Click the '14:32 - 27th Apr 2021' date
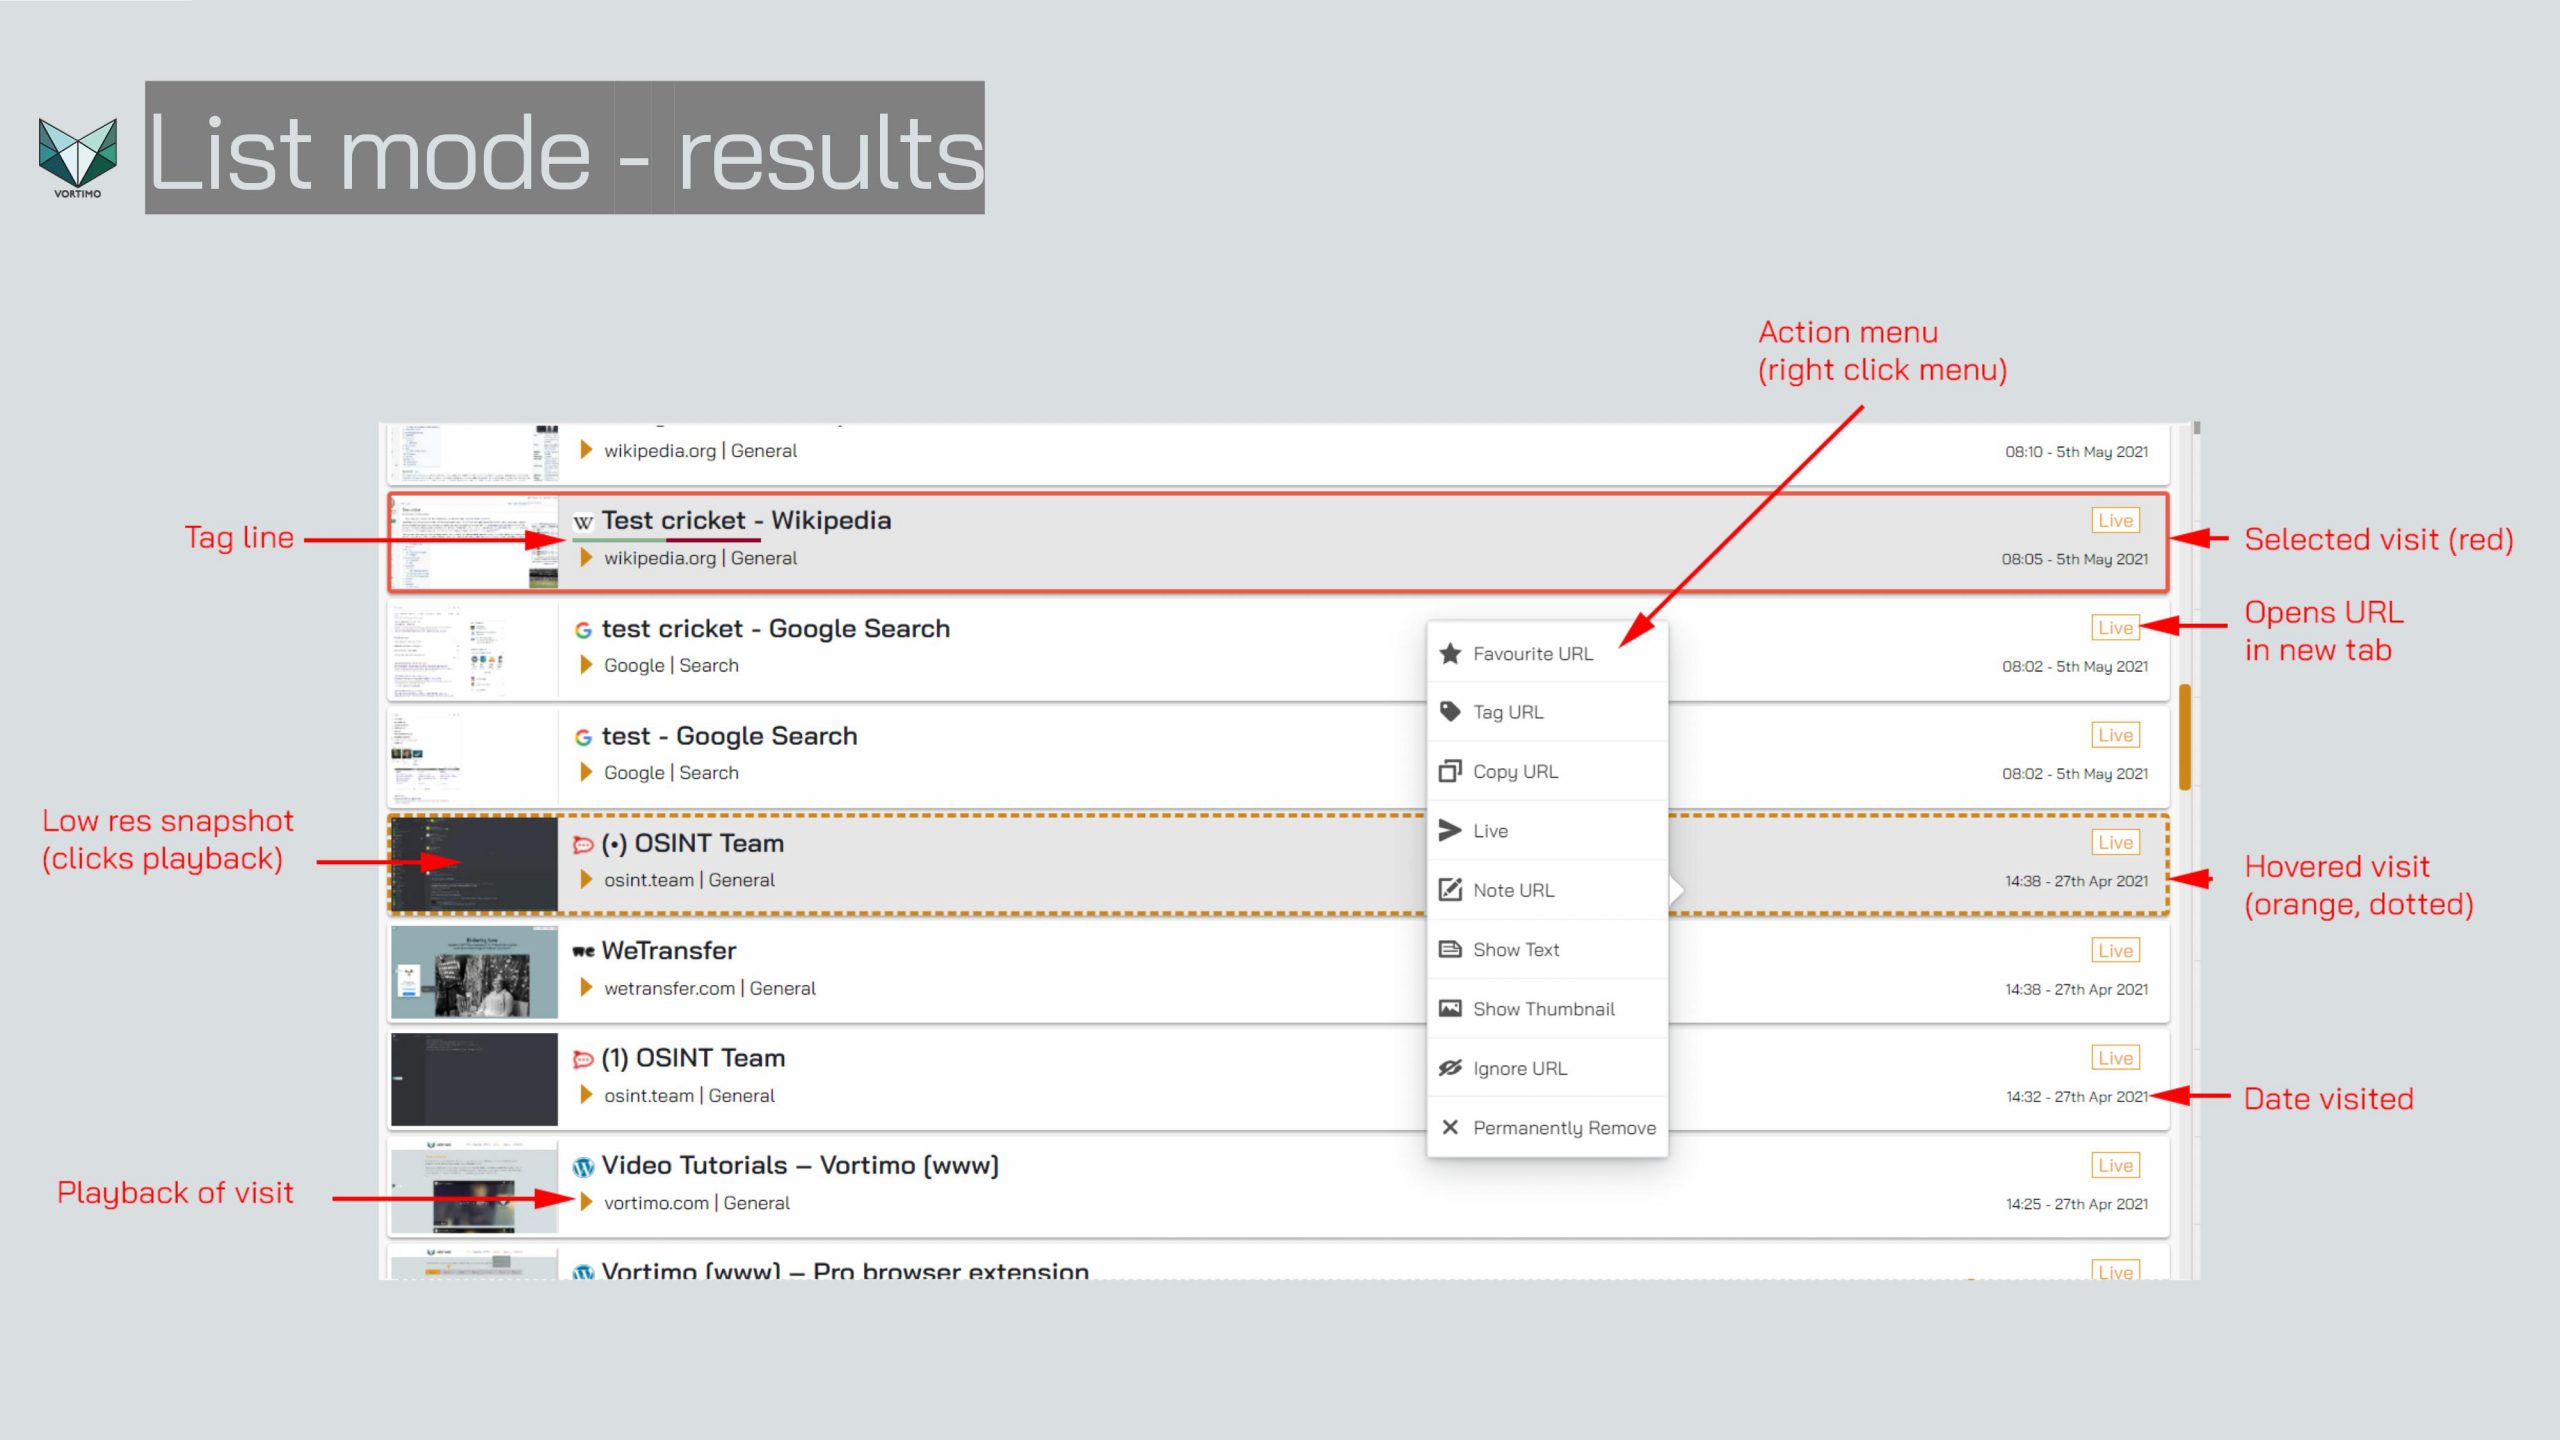Viewport: 2560px width, 1440px height. pyautogui.click(x=2076, y=1096)
